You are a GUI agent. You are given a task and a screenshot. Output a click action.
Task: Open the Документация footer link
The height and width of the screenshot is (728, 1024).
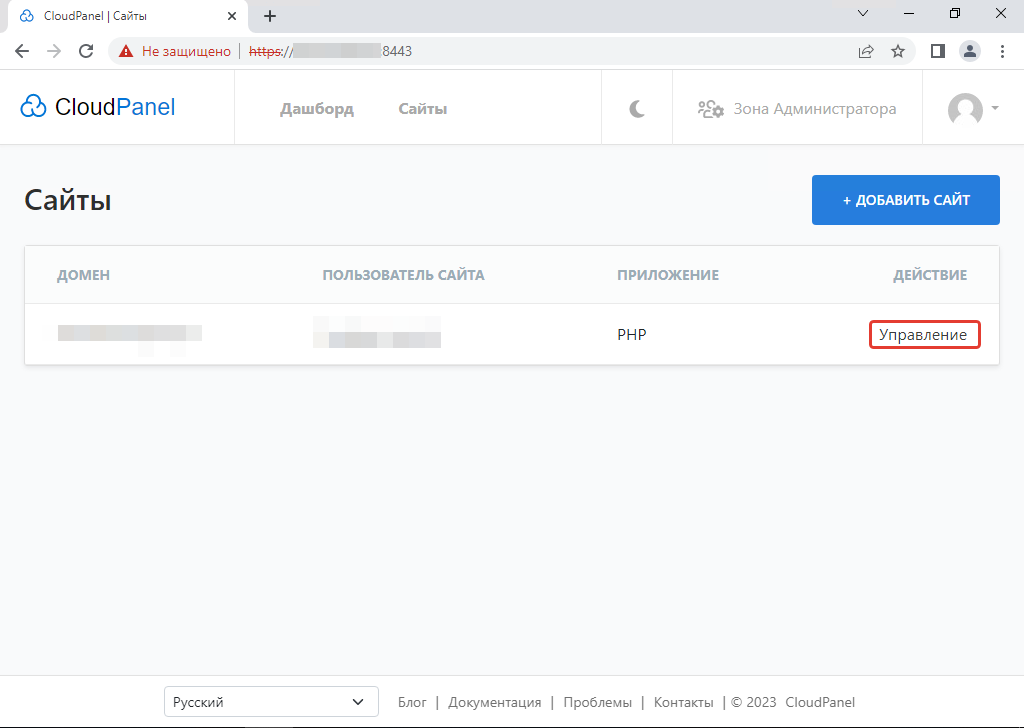tap(495, 701)
